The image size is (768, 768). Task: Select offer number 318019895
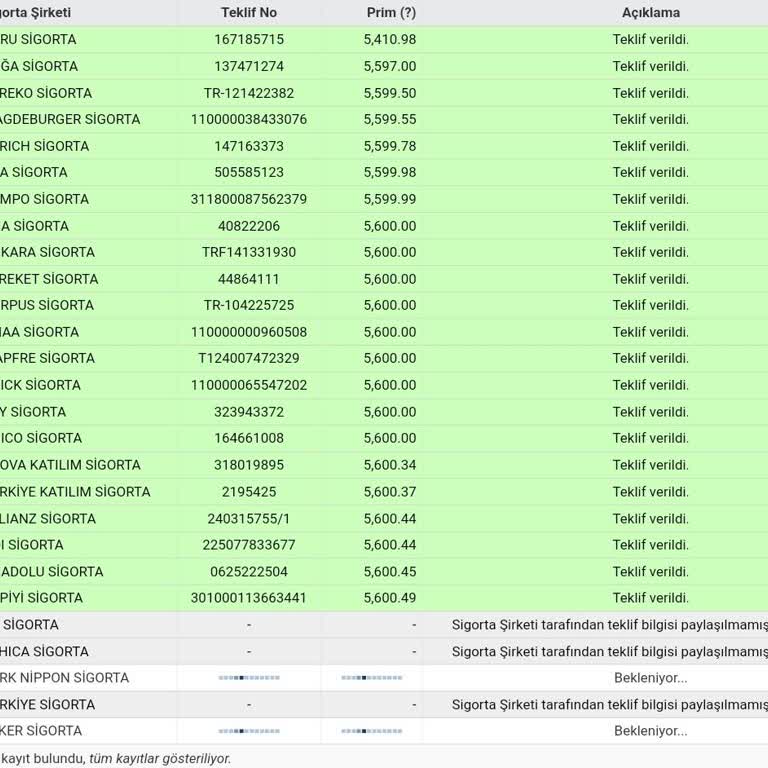click(x=249, y=465)
